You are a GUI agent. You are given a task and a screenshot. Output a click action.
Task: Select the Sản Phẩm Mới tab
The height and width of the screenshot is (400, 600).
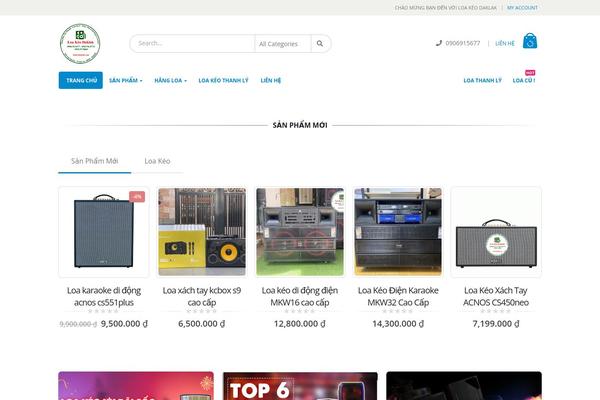point(95,161)
